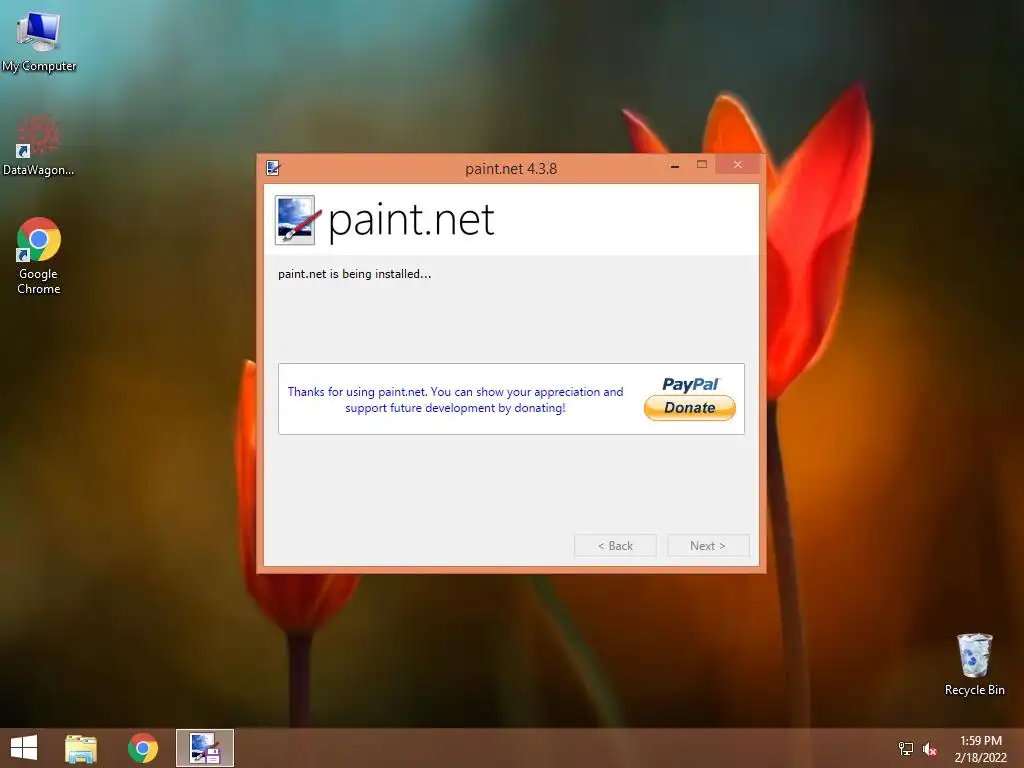Click the paint.net 4.3.8 title bar text
Screen dimensions: 1024x768
pos(511,168)
